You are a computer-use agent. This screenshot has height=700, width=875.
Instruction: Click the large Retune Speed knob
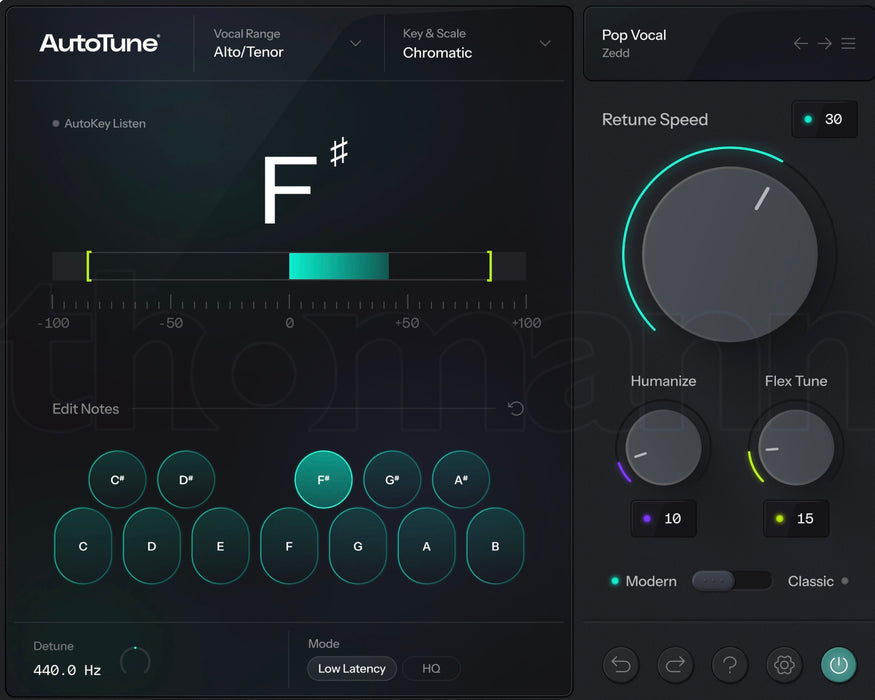click(730, 254)
